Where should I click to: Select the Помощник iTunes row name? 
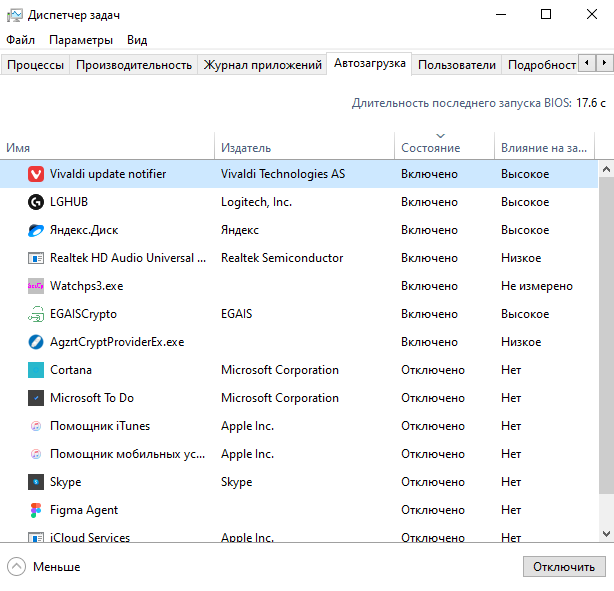click(100, 426)
